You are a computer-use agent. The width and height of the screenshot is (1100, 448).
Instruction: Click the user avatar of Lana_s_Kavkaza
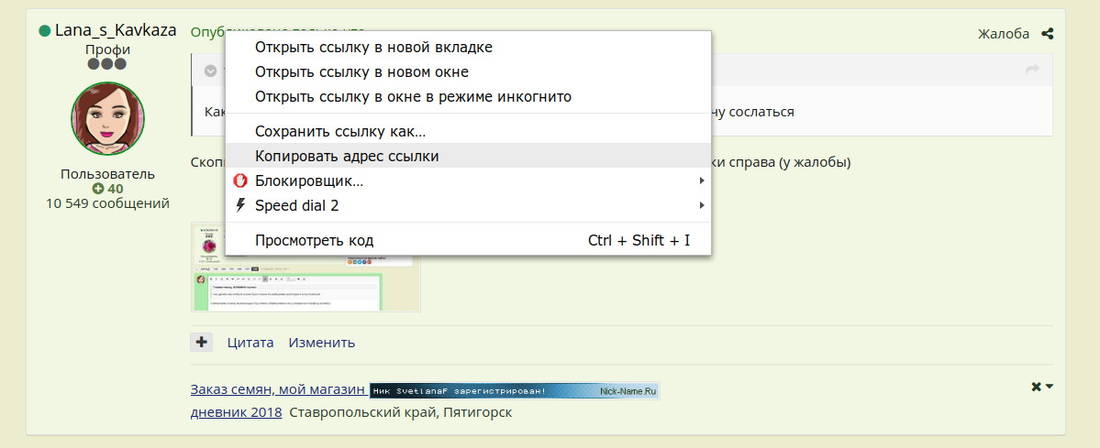[108, 119]
